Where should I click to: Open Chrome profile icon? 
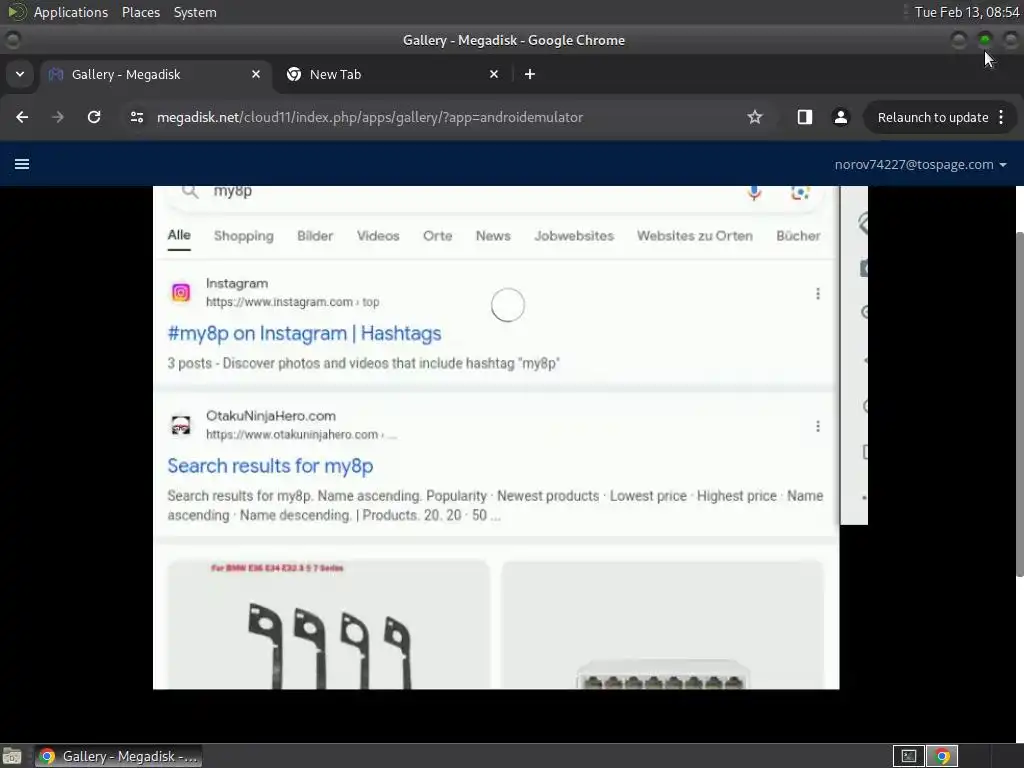[840, 117]
